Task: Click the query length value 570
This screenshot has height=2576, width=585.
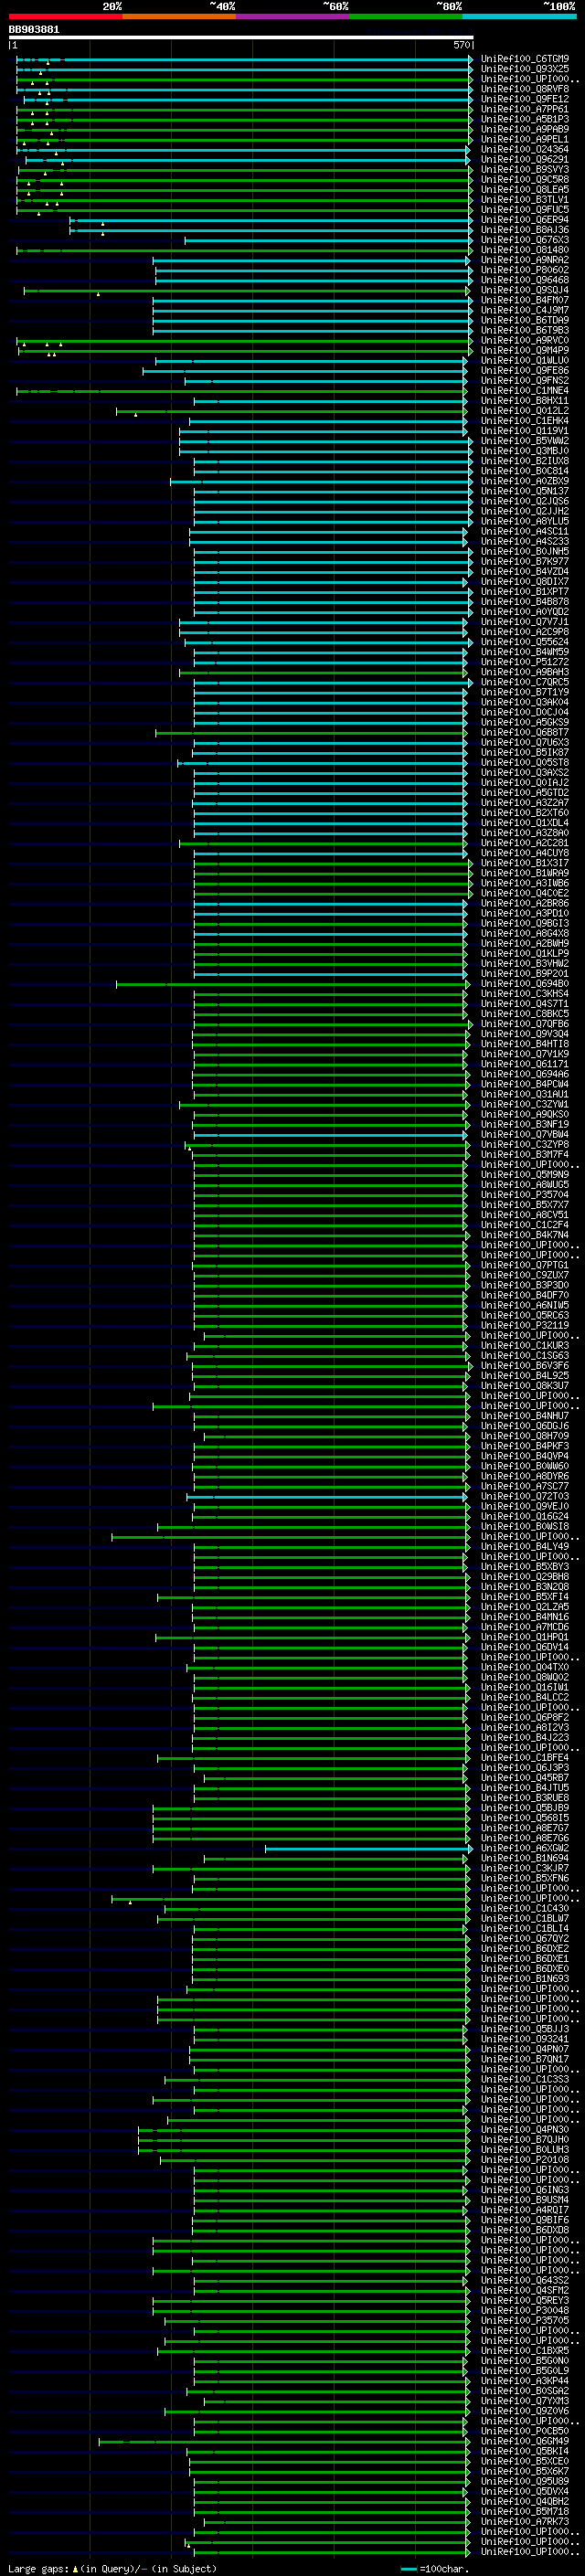Action: pos(461,45)
